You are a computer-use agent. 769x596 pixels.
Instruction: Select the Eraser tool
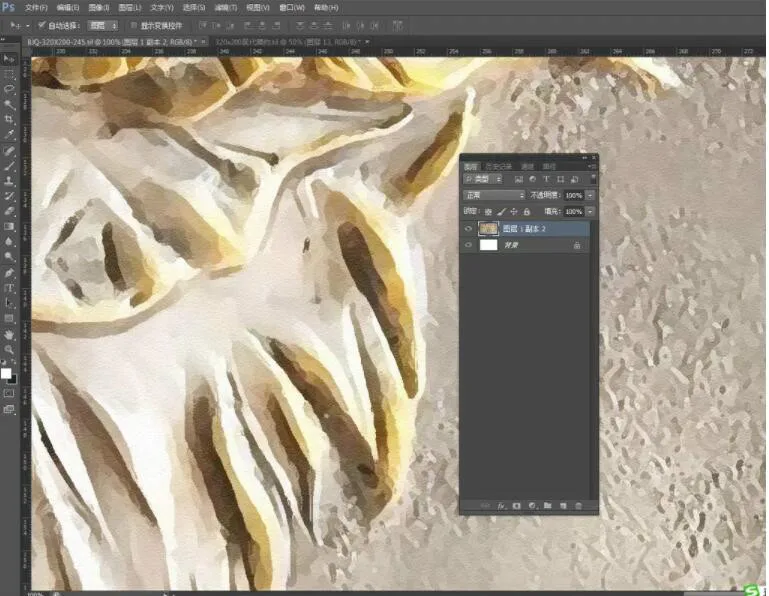[x=9, y=211]
